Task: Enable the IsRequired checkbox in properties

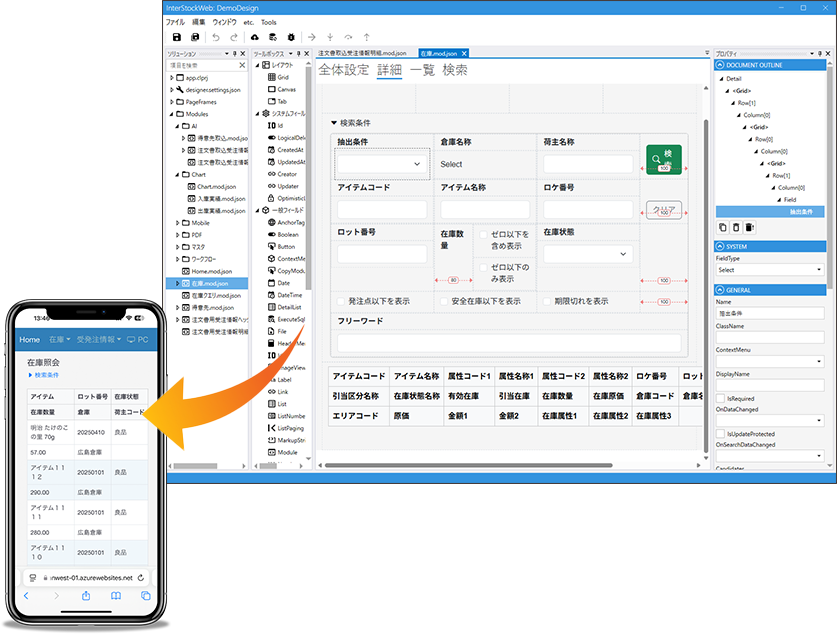Action: 721,397
